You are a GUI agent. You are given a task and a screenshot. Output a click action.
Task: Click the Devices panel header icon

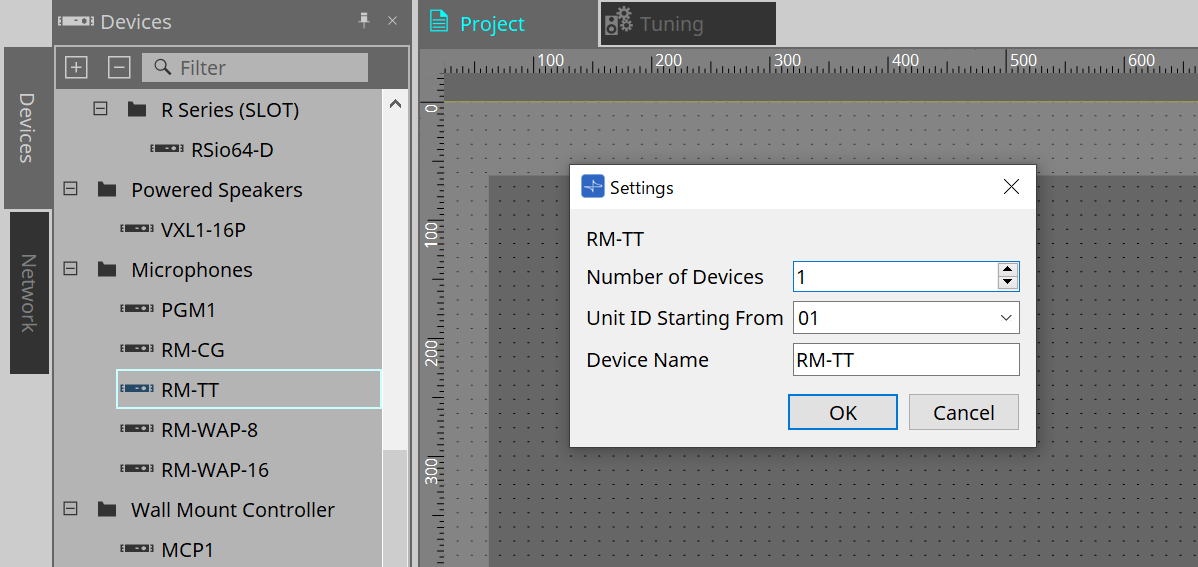[76, 21]
